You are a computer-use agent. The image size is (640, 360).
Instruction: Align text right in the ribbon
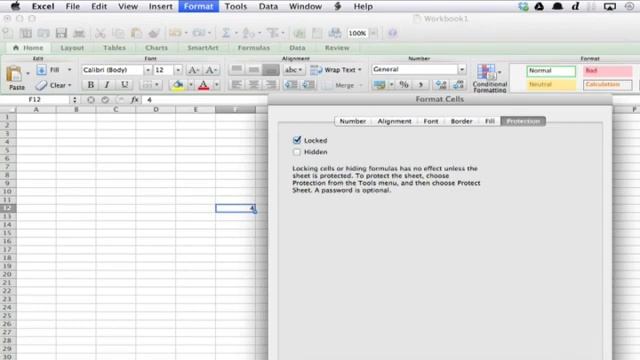270,85
